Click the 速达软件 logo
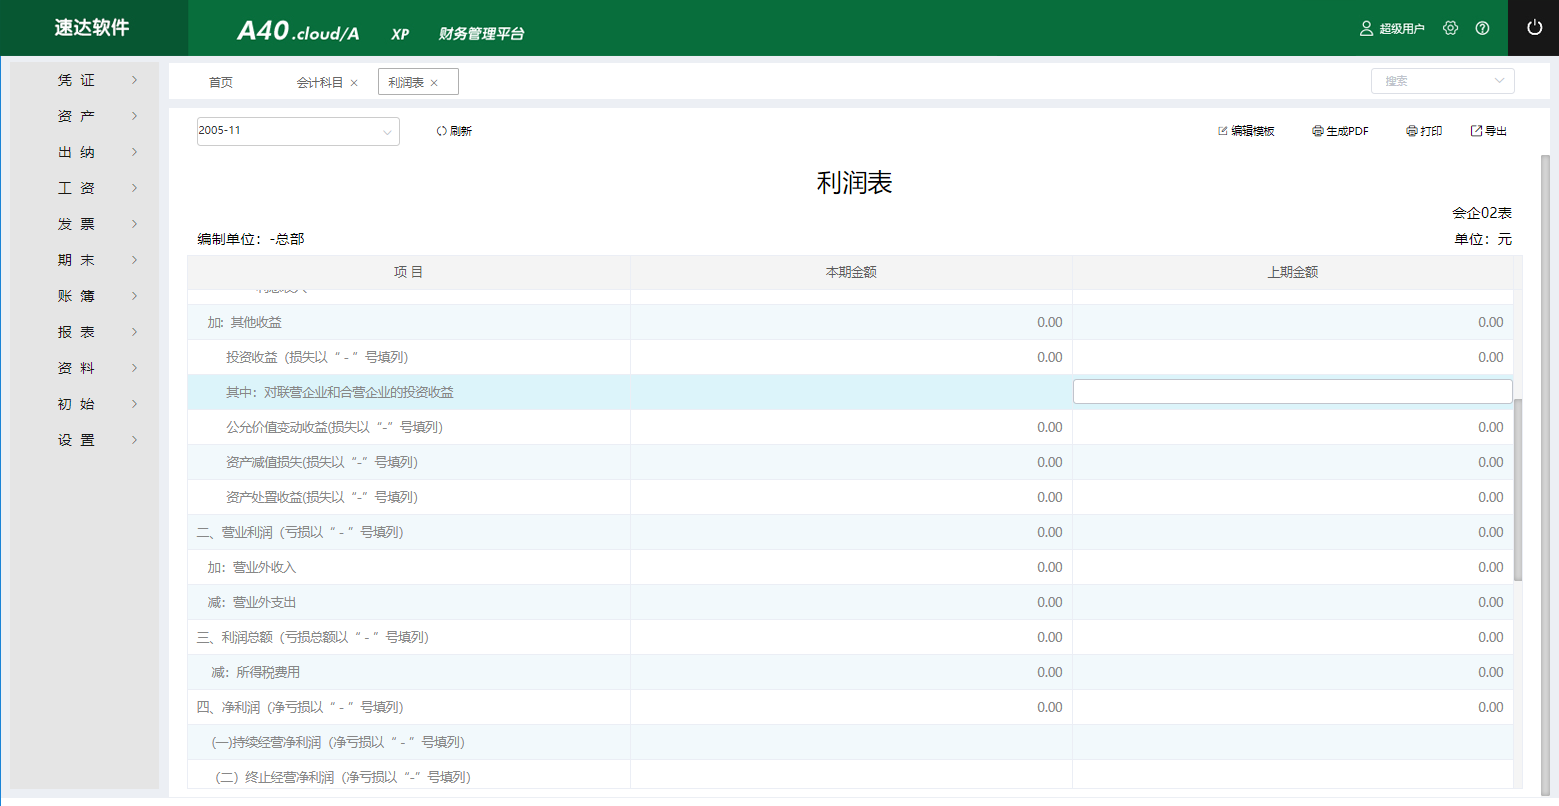 pos(92,28)
